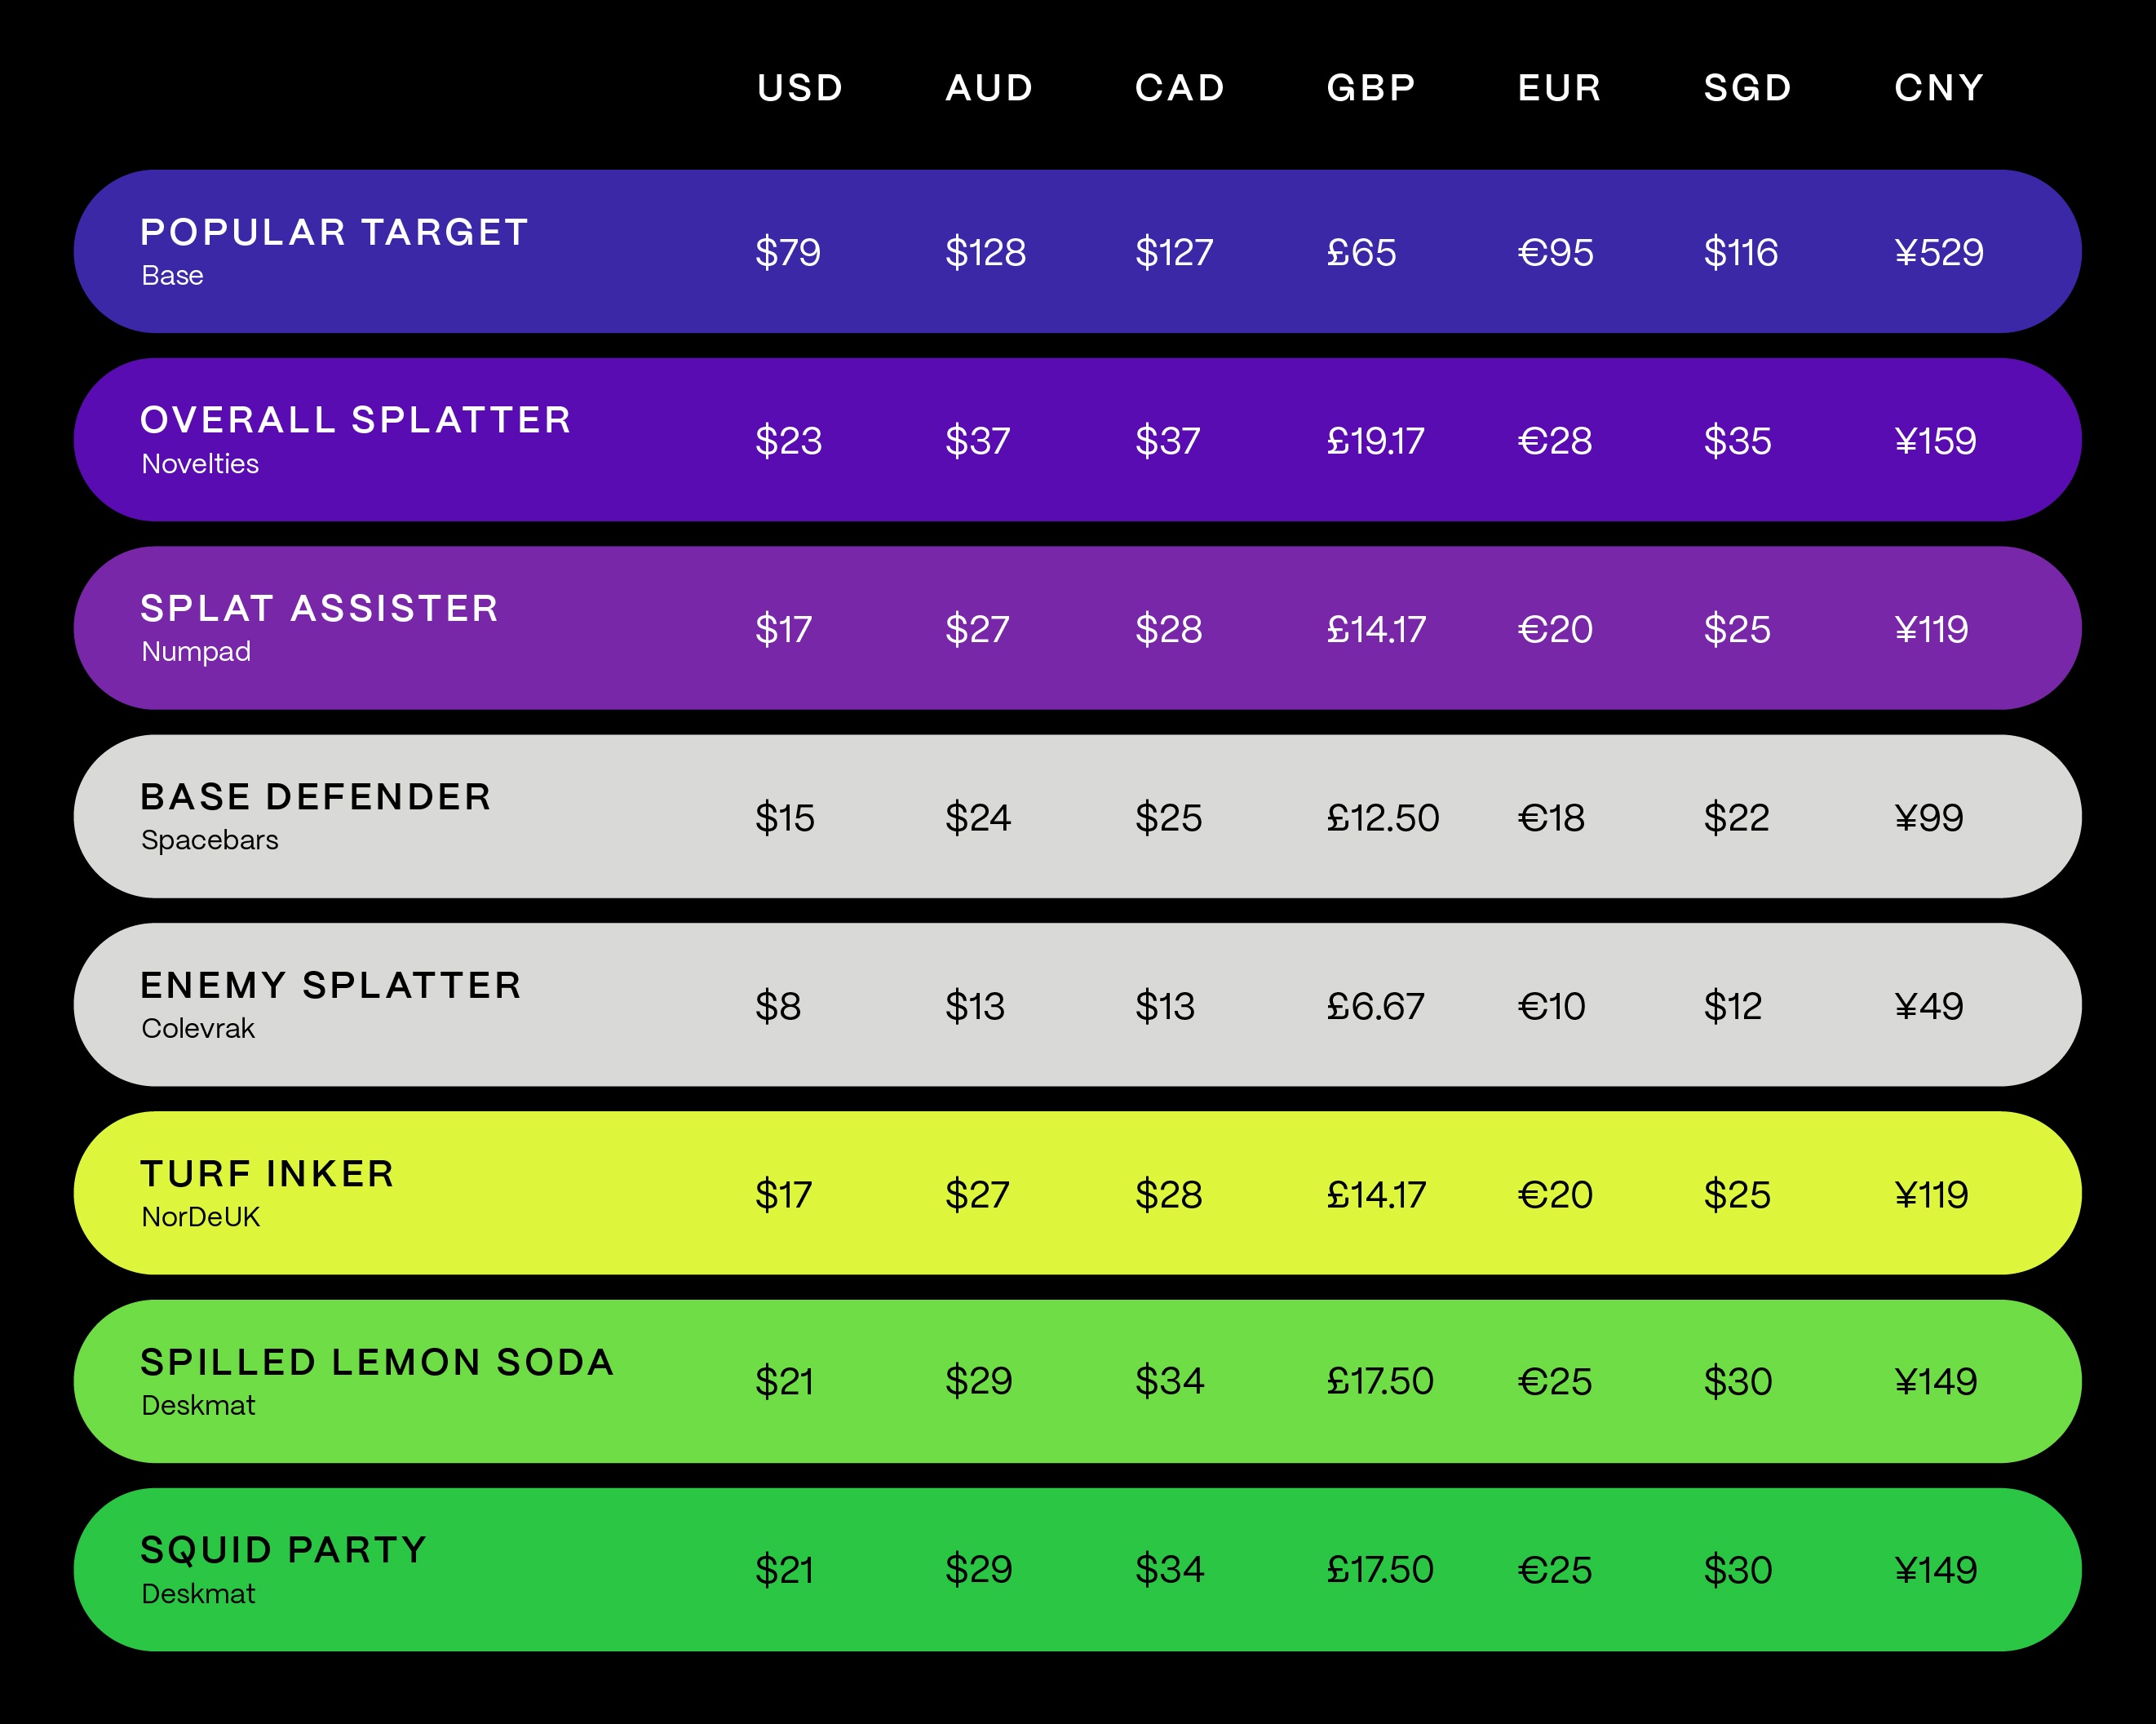Image resolution: width=2156 pixels, height=1724 pixels.
Task: Click the SQUID PARTY title
Action: point(284,1550)
